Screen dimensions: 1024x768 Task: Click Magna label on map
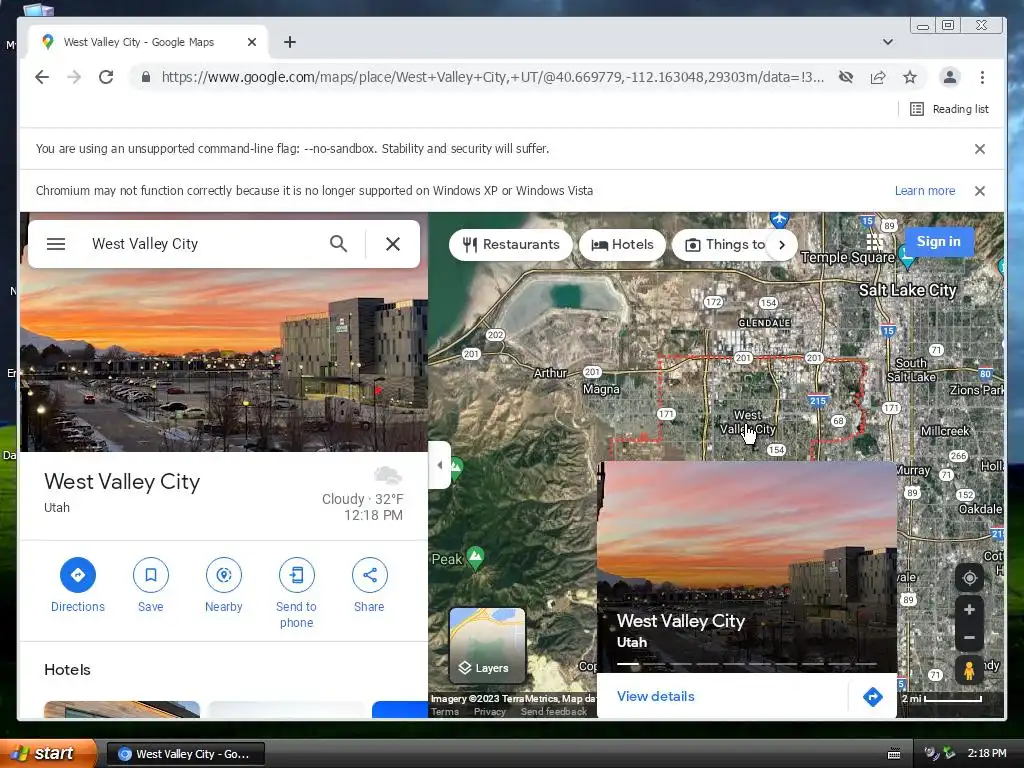[x=601, y=389]
